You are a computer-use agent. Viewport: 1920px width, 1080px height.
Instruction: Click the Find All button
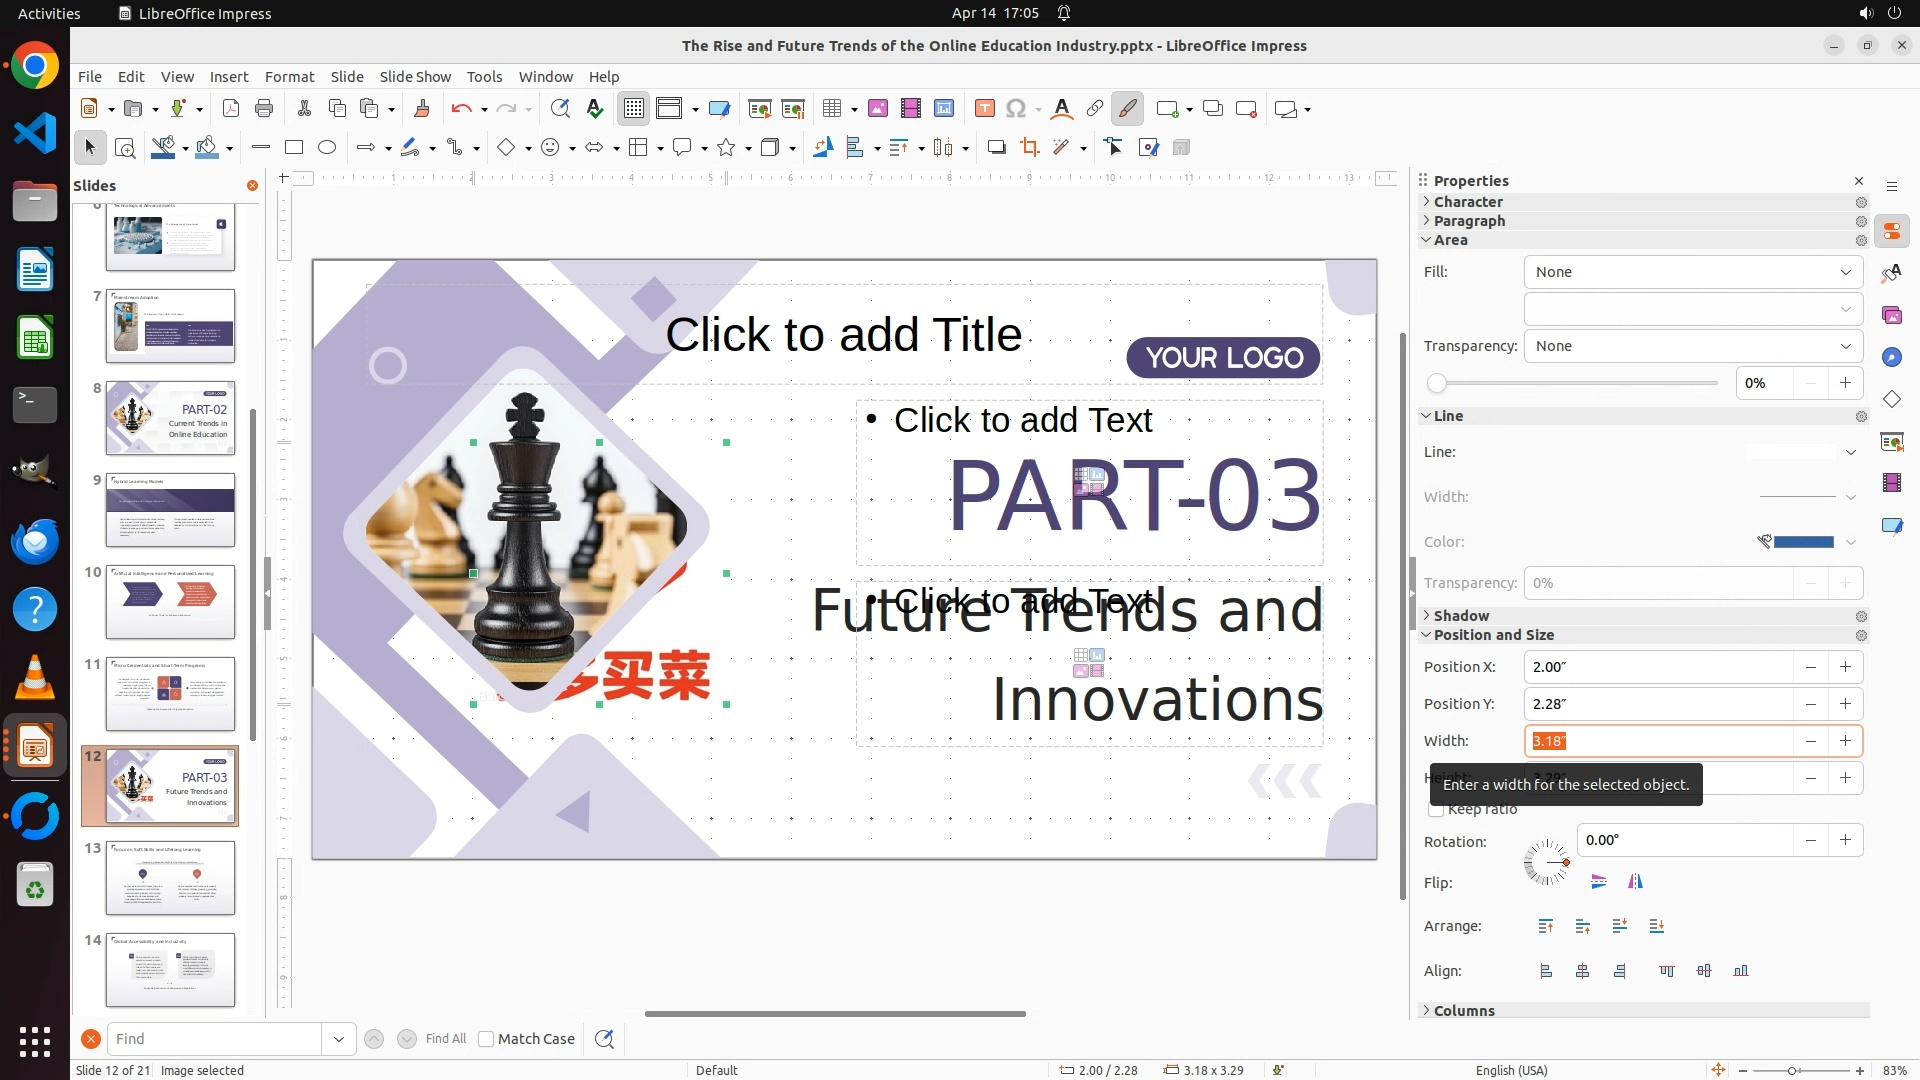pos(445,1039)
